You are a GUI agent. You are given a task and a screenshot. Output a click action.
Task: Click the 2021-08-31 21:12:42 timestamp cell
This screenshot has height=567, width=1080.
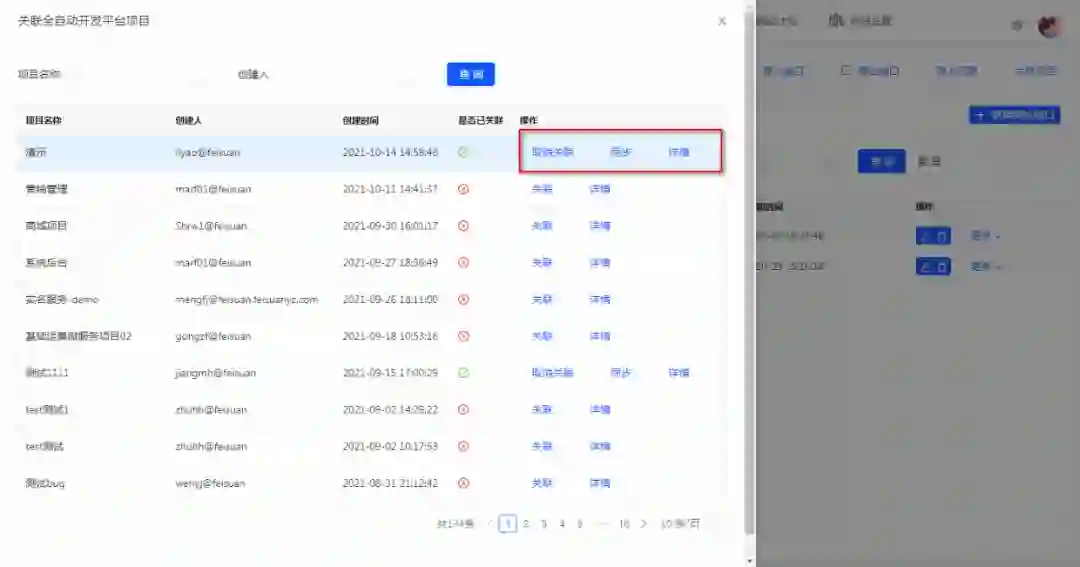pyautogui.click(x=391, y=483)
